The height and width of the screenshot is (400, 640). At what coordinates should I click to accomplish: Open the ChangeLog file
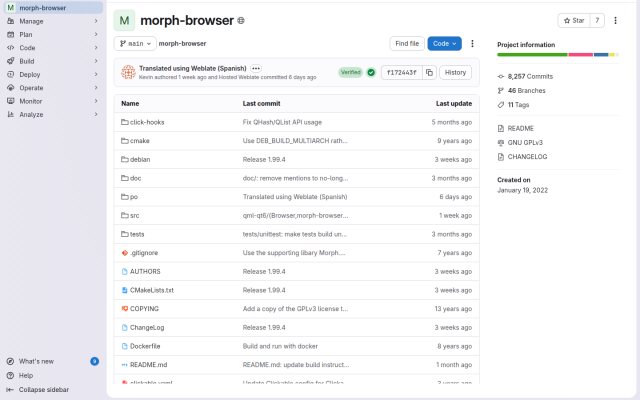pos(147,327)
